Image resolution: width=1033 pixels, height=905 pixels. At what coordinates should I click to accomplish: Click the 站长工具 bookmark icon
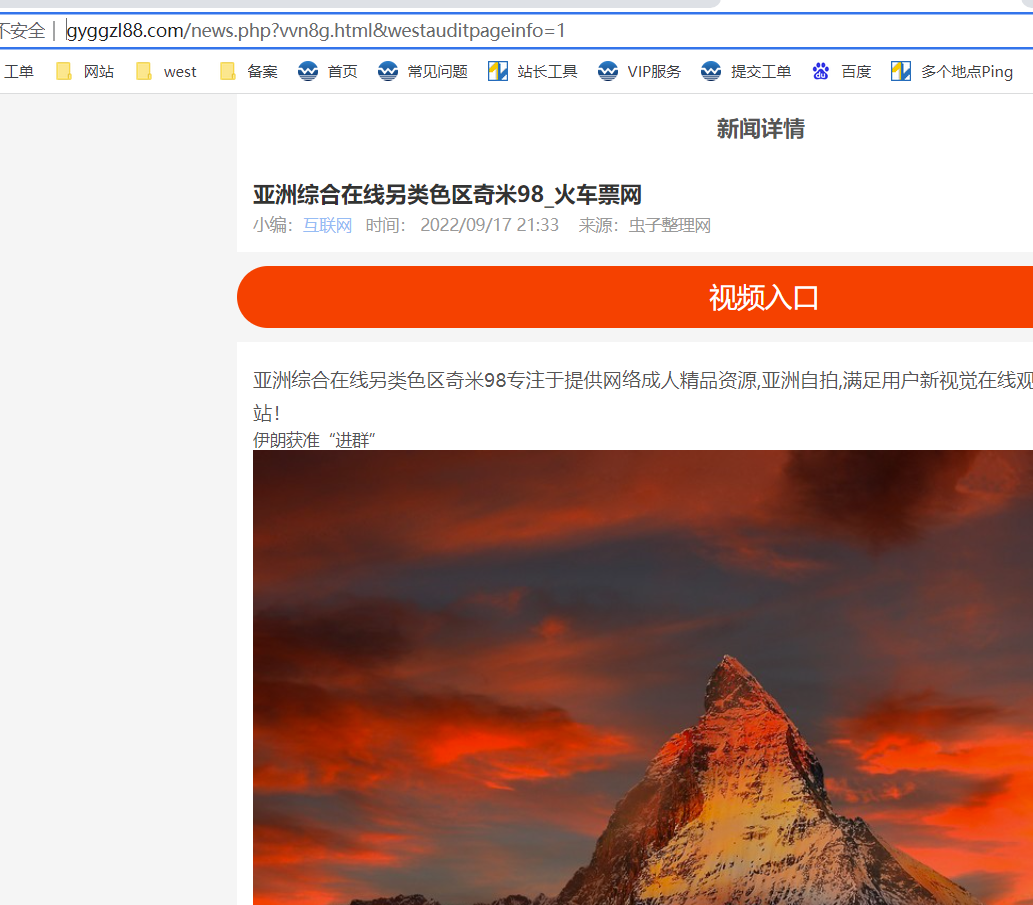tap(498, 71)
